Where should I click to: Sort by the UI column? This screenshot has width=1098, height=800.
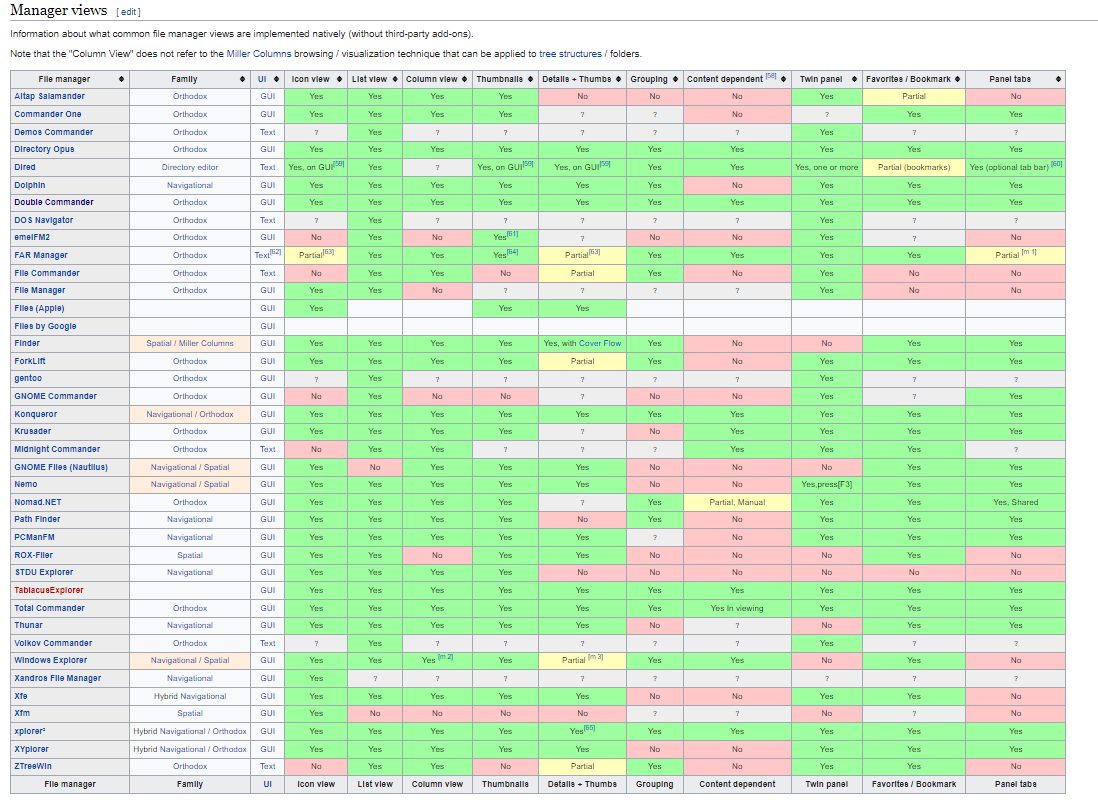[277, 79]
